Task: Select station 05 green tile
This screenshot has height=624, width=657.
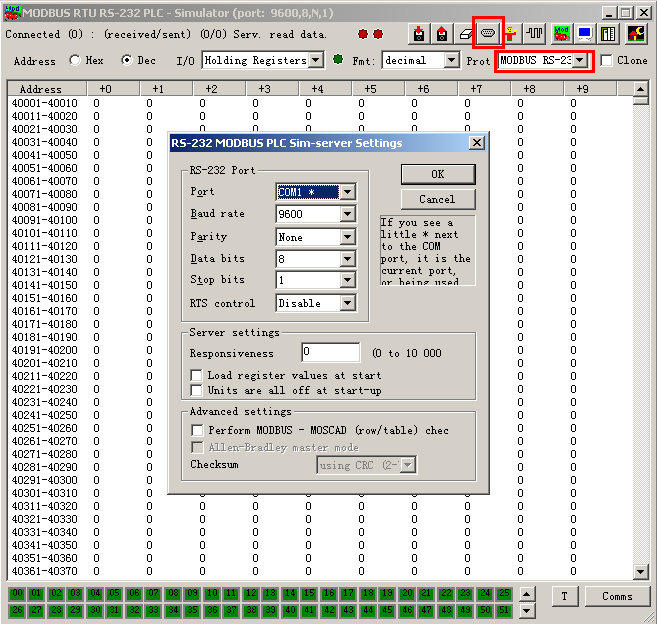Action: click(114, 593)
